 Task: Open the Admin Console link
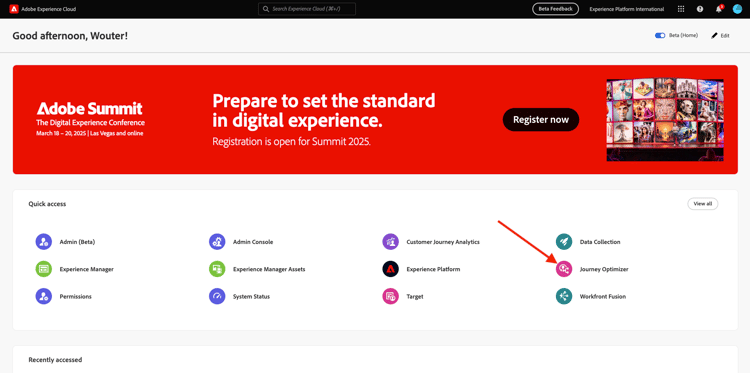[253, 242]
